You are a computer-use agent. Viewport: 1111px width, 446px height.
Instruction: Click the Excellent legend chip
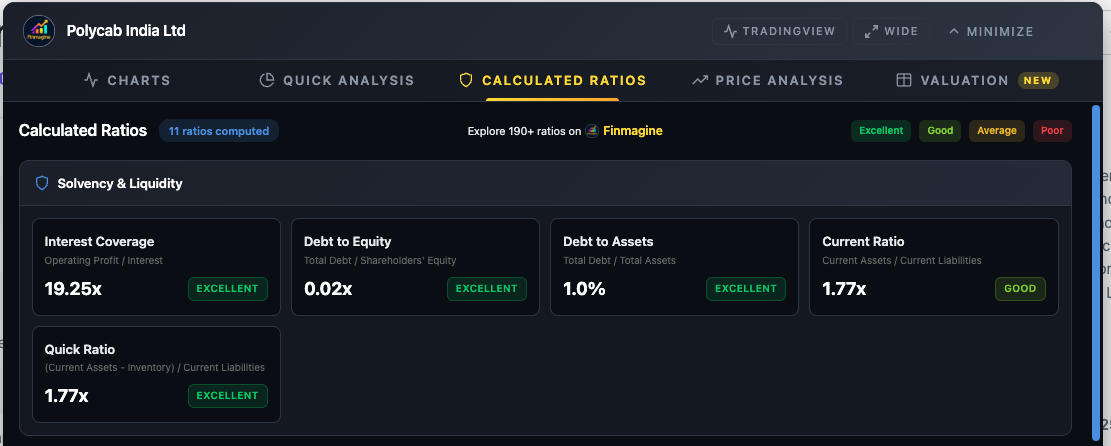tap(881, 130)
